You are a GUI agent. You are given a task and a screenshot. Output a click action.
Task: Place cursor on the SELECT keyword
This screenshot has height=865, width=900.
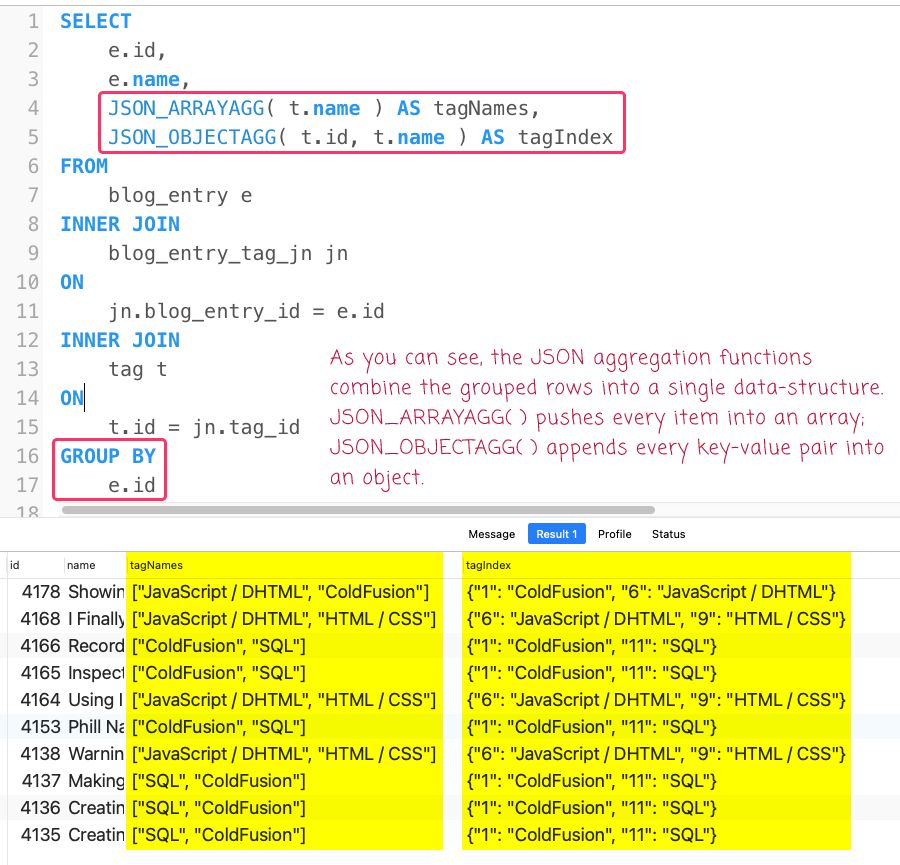[x=95, y=20]
